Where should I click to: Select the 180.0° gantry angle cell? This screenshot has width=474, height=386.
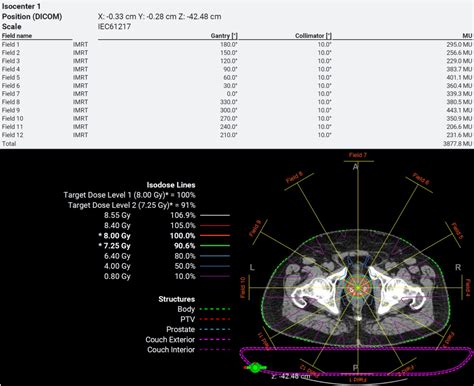click(x=228, y=44)
